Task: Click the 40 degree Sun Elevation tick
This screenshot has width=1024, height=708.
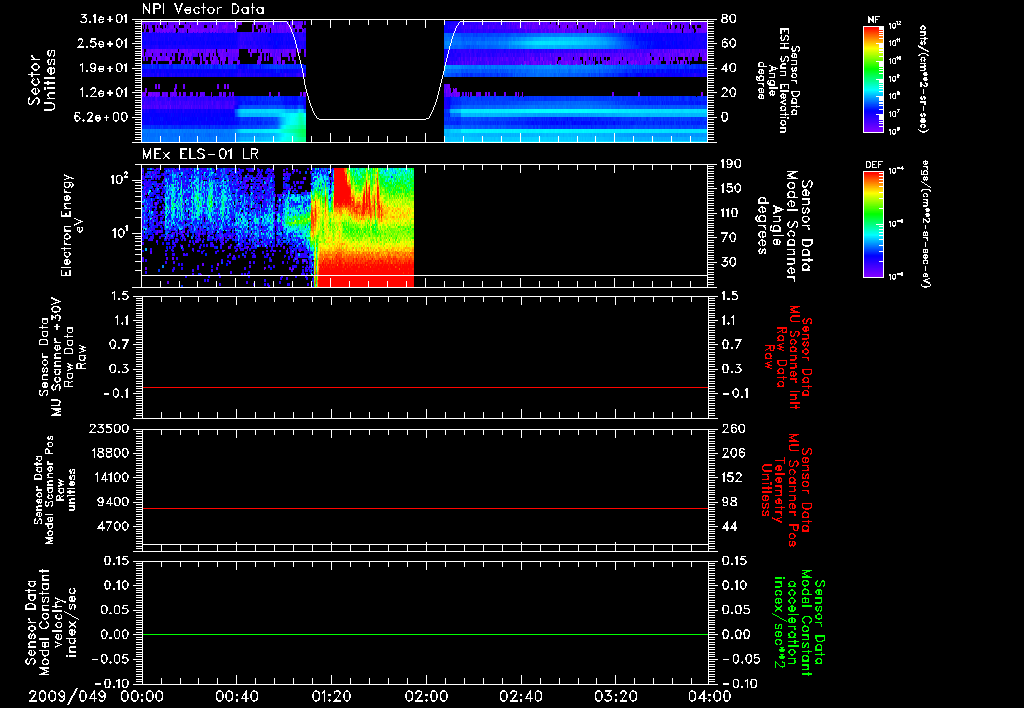Action: coord(729,68)
